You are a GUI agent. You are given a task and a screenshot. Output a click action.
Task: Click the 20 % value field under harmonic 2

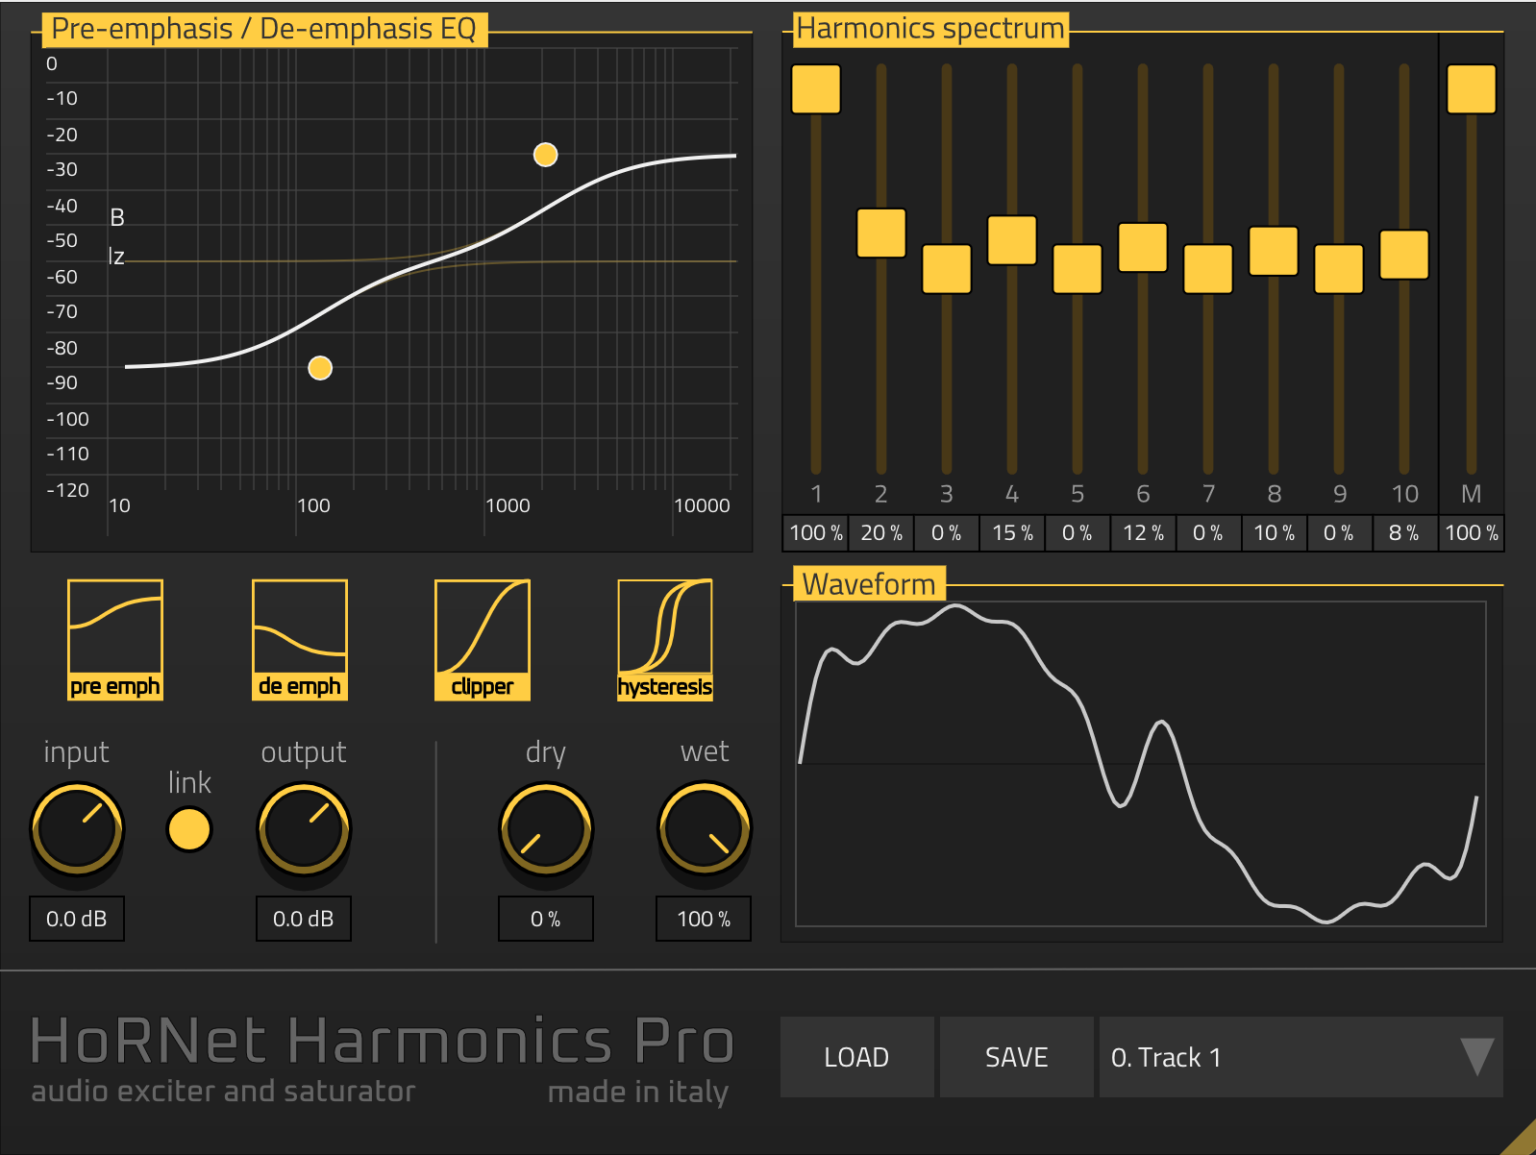[x=880, y=533]
